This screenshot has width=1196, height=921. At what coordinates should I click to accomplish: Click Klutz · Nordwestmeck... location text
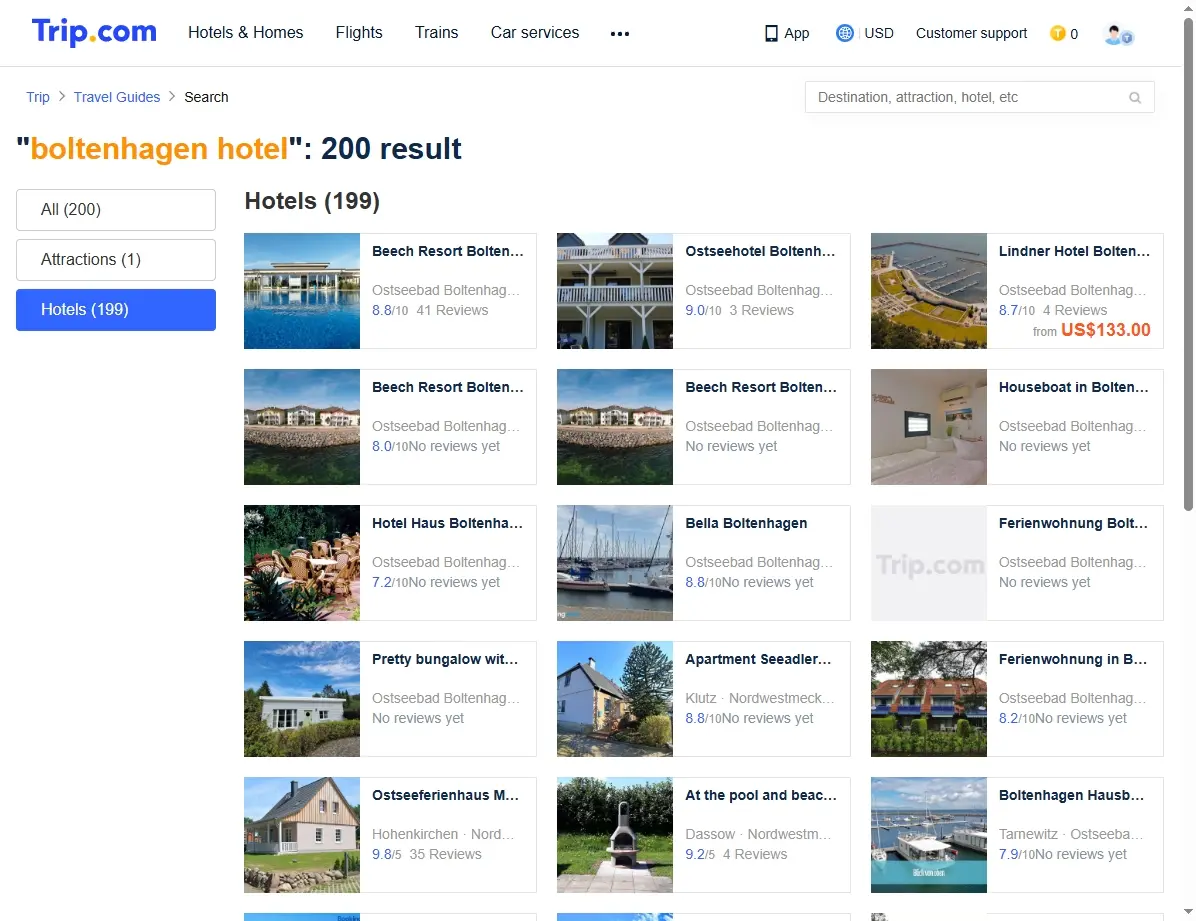[x=760, y=698]
